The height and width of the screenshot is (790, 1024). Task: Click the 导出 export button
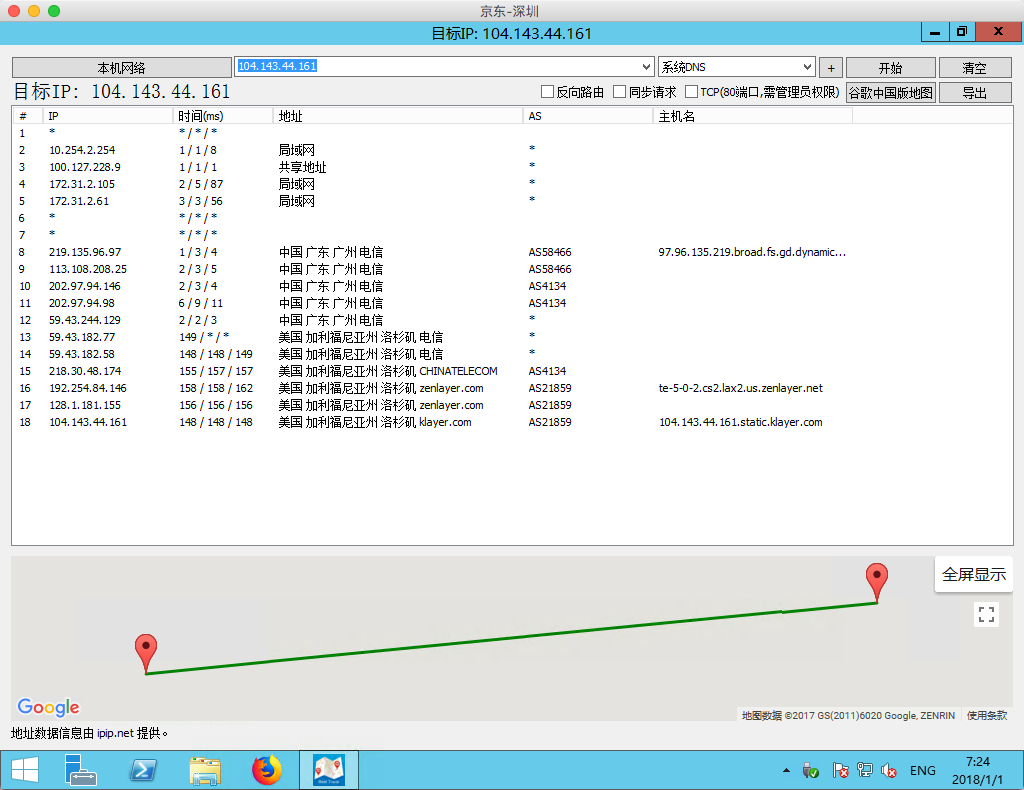pos(974,93)
